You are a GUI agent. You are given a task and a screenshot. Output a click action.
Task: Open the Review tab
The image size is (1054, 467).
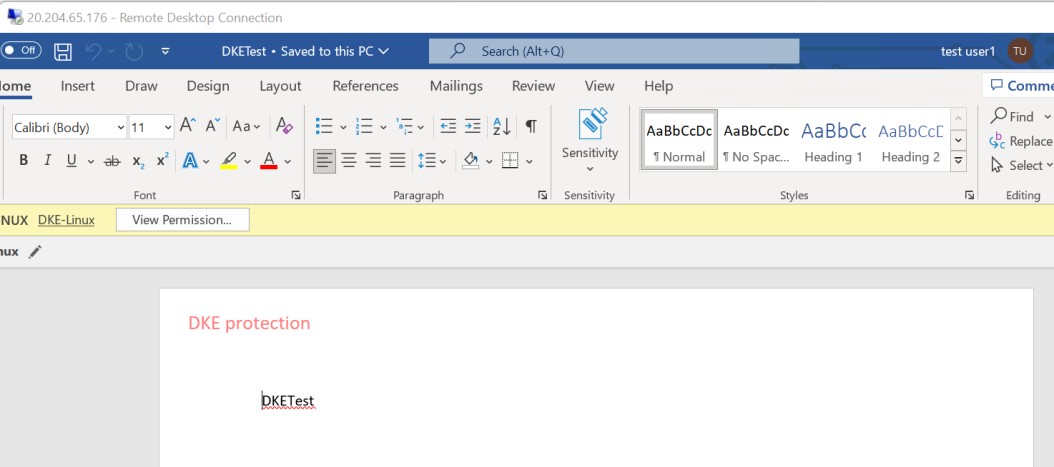(x=533, y=86)
